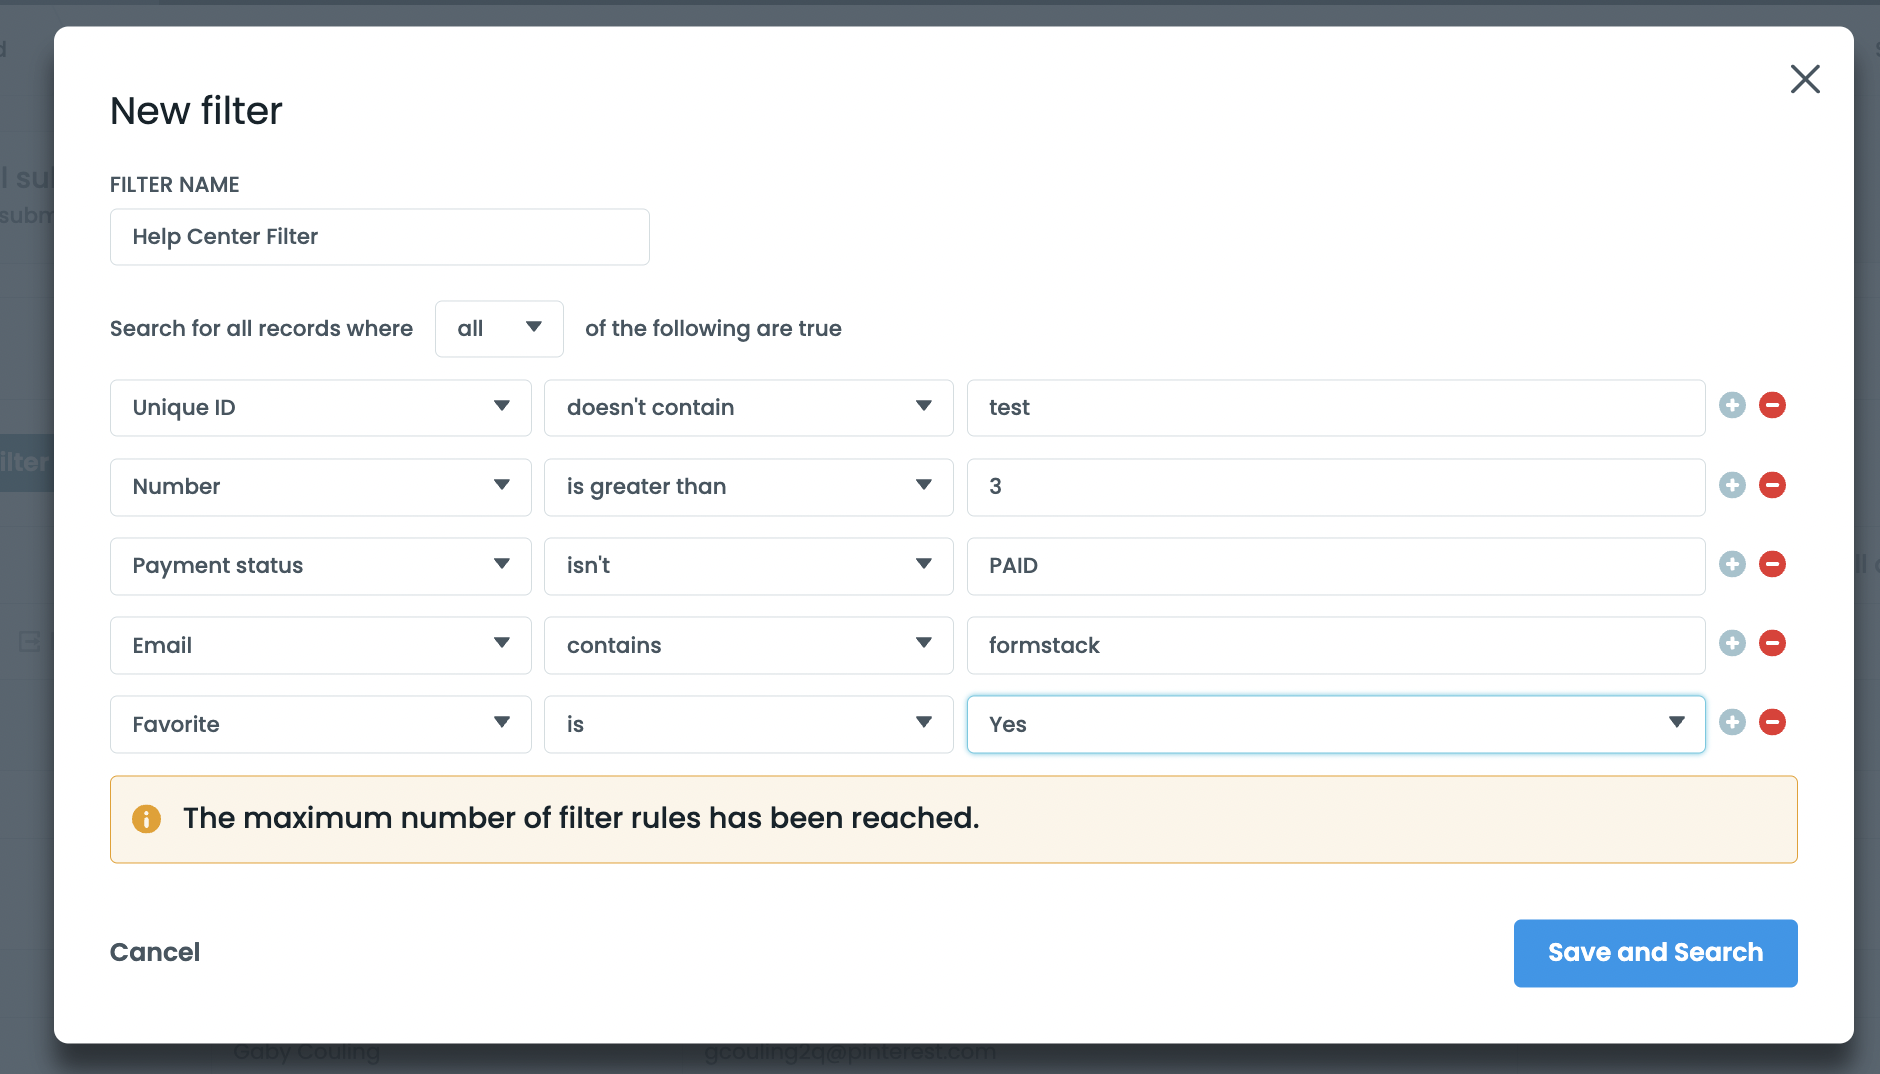The image size is (1880, 1074).
Task: Select the Help Center Filter name field
Action: 379,237
